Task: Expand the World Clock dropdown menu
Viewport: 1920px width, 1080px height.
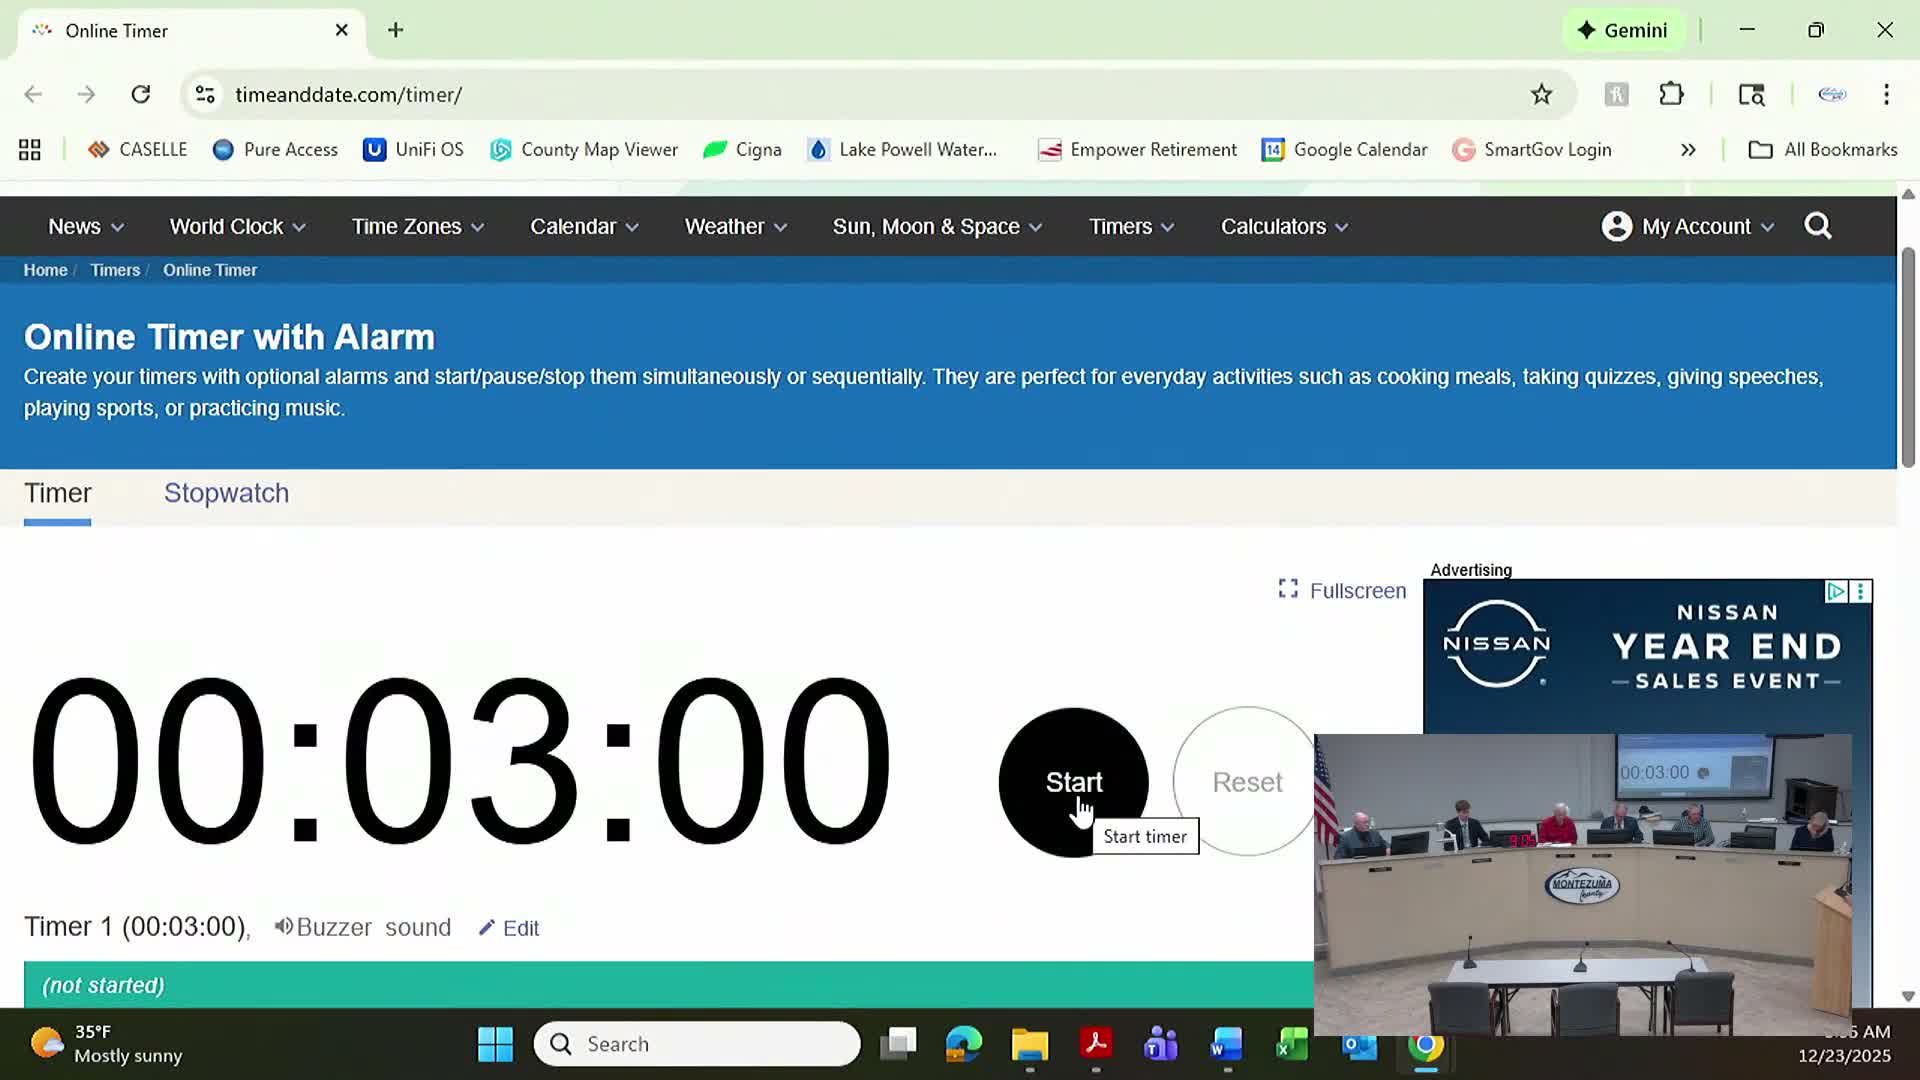Action: click(237, 227)
